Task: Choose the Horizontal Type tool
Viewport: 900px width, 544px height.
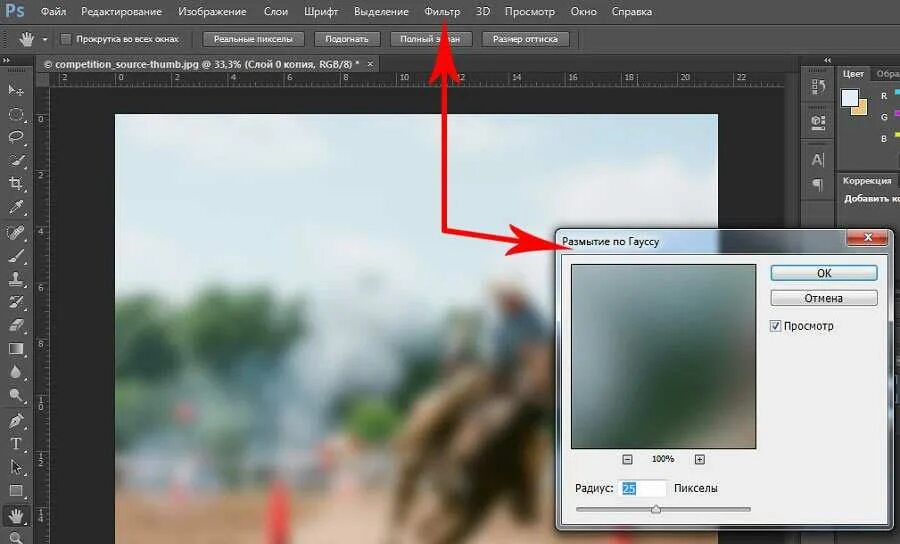Action: click(16, 443)
